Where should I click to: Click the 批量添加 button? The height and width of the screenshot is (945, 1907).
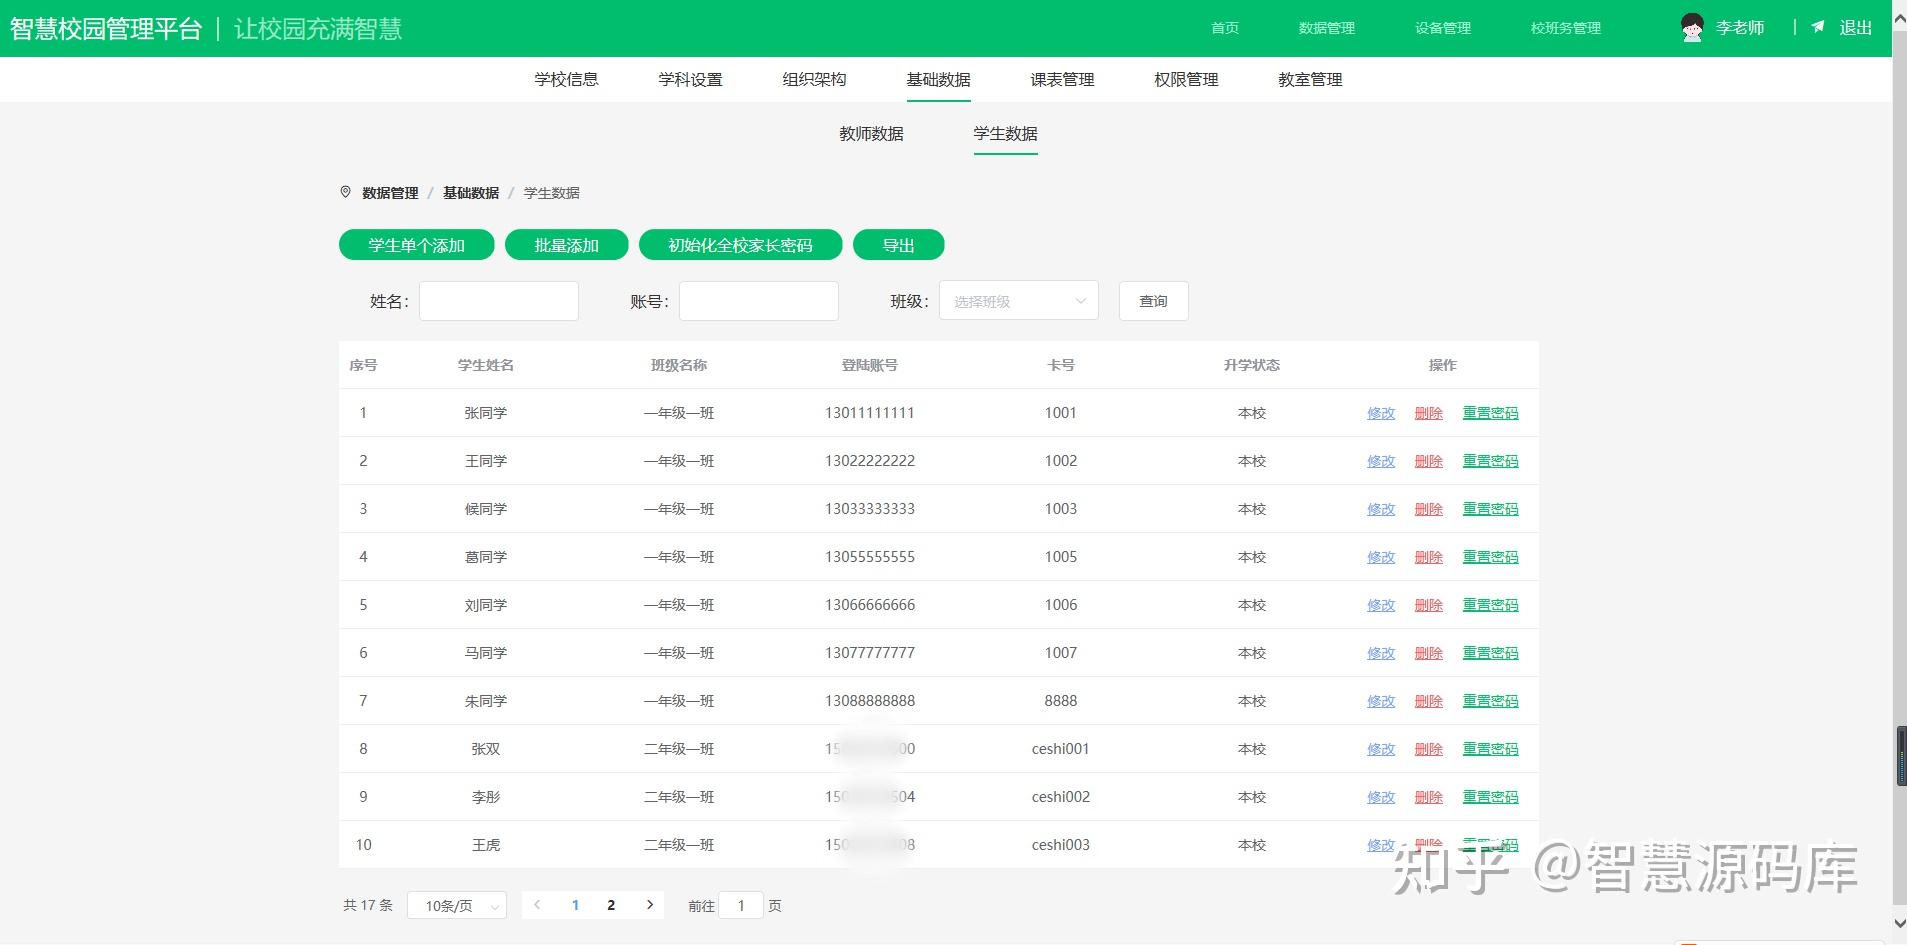[567, 245]
